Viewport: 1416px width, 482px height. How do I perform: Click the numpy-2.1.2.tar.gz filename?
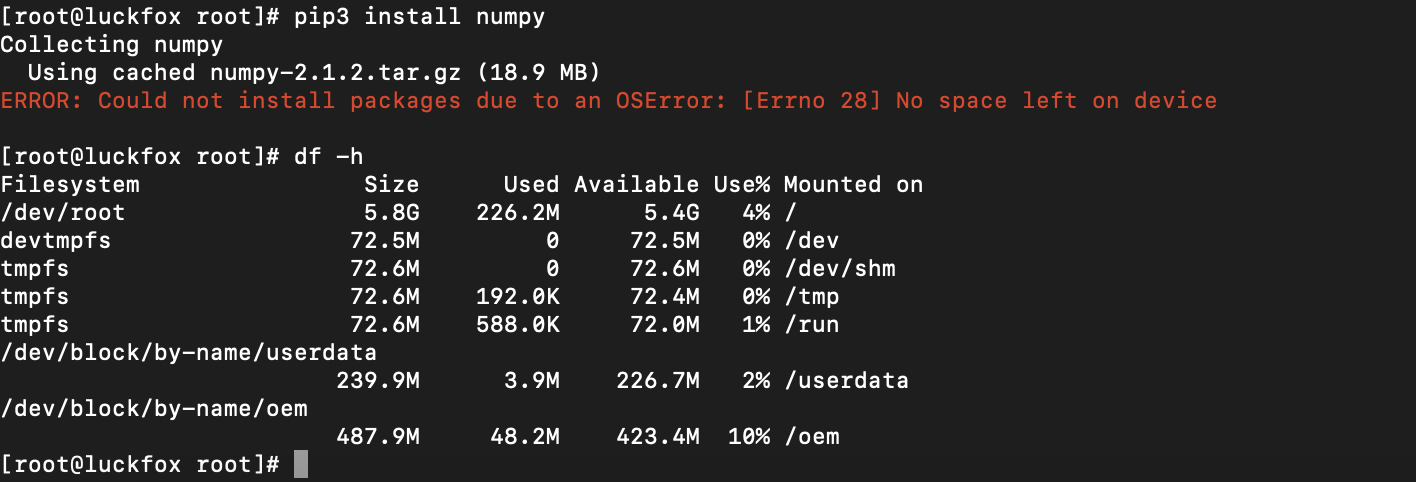336,72
